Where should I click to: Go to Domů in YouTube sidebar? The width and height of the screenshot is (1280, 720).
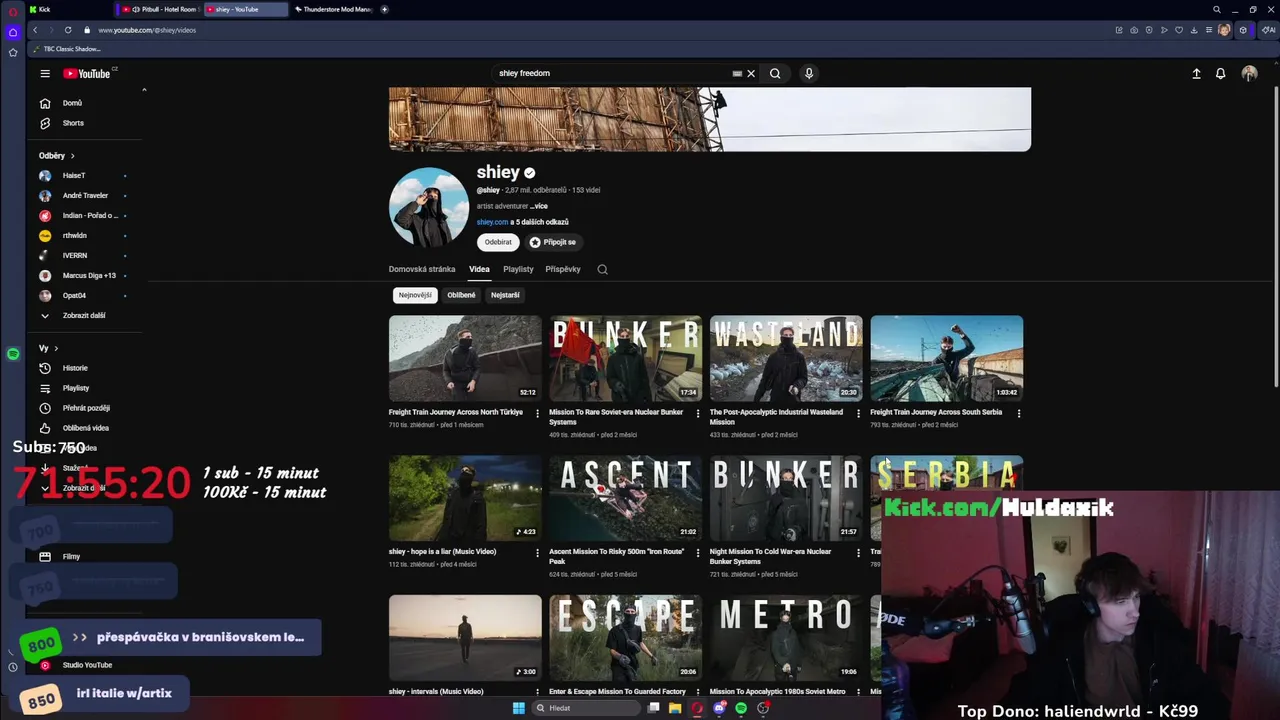point(72,103)
